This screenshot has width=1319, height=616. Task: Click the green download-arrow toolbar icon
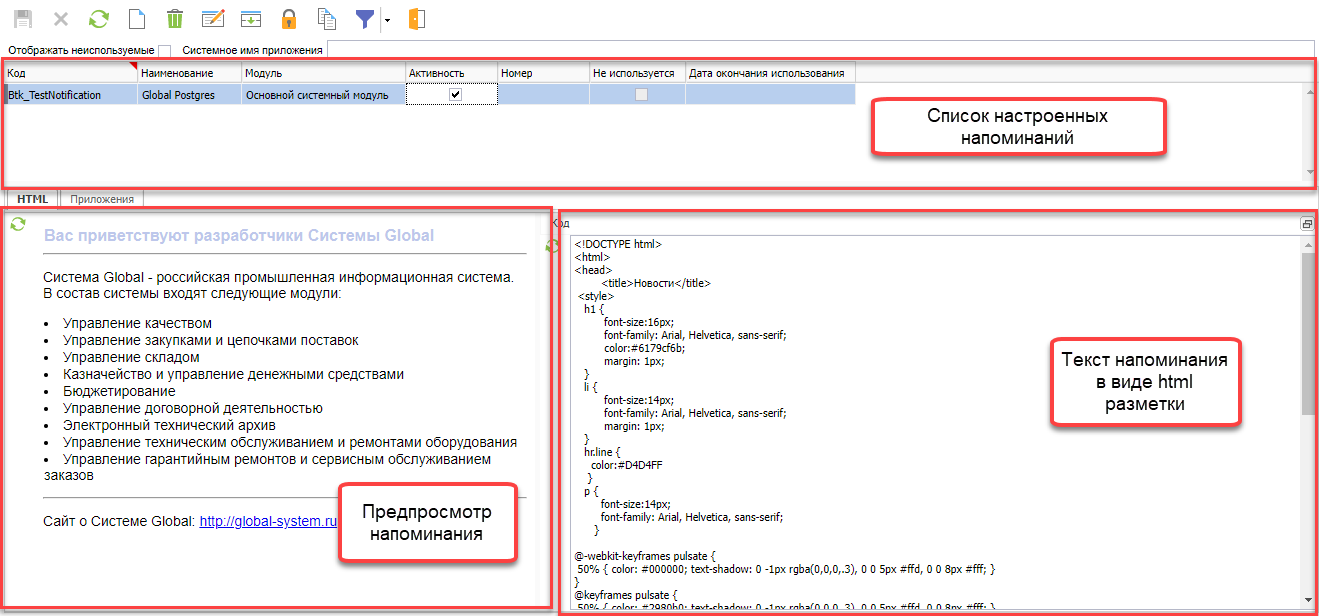tap(250, 19)
